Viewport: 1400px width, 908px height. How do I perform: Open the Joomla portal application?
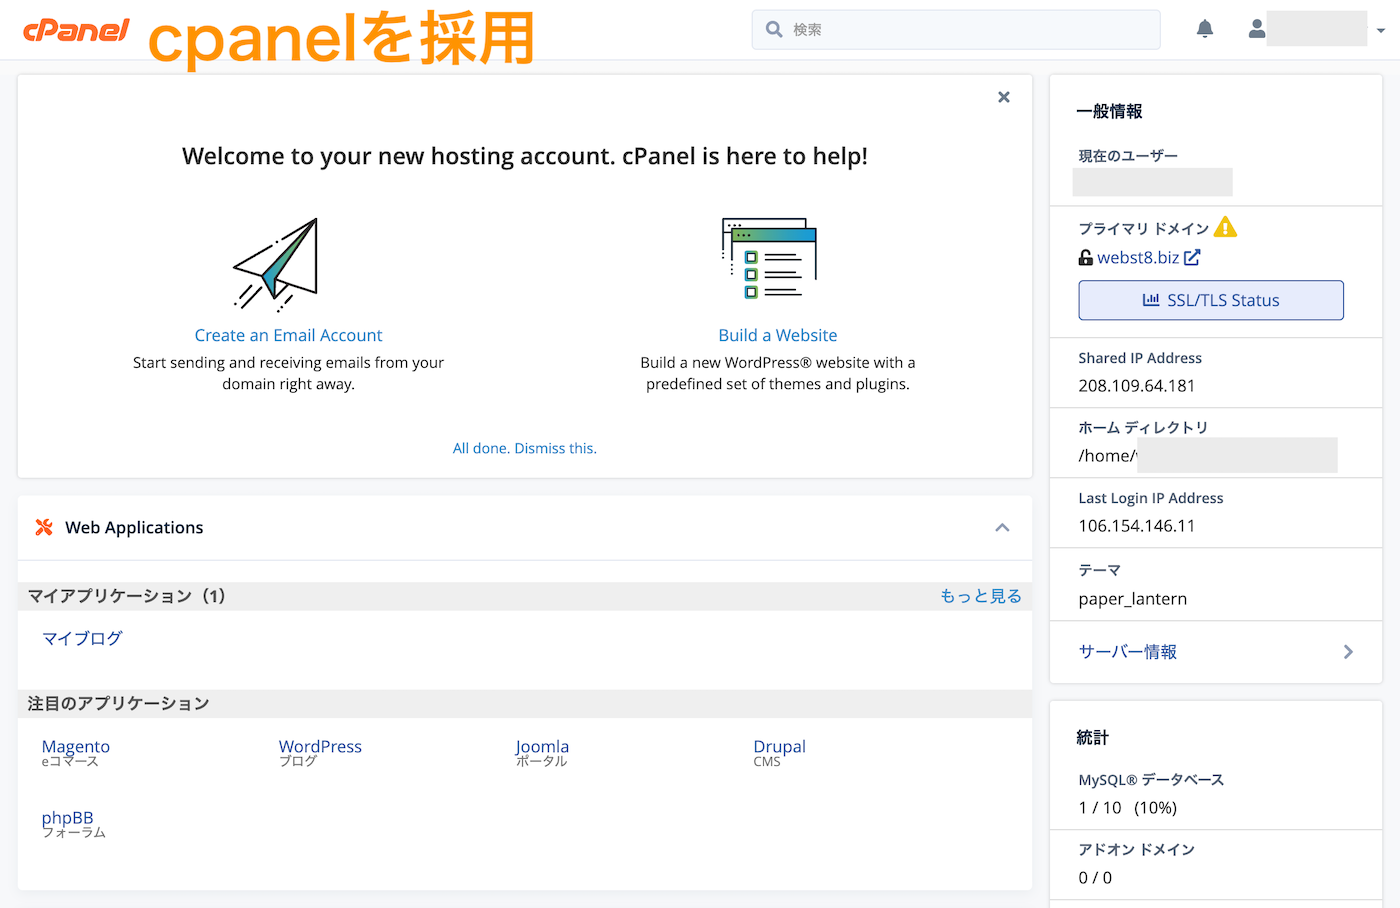542,746
